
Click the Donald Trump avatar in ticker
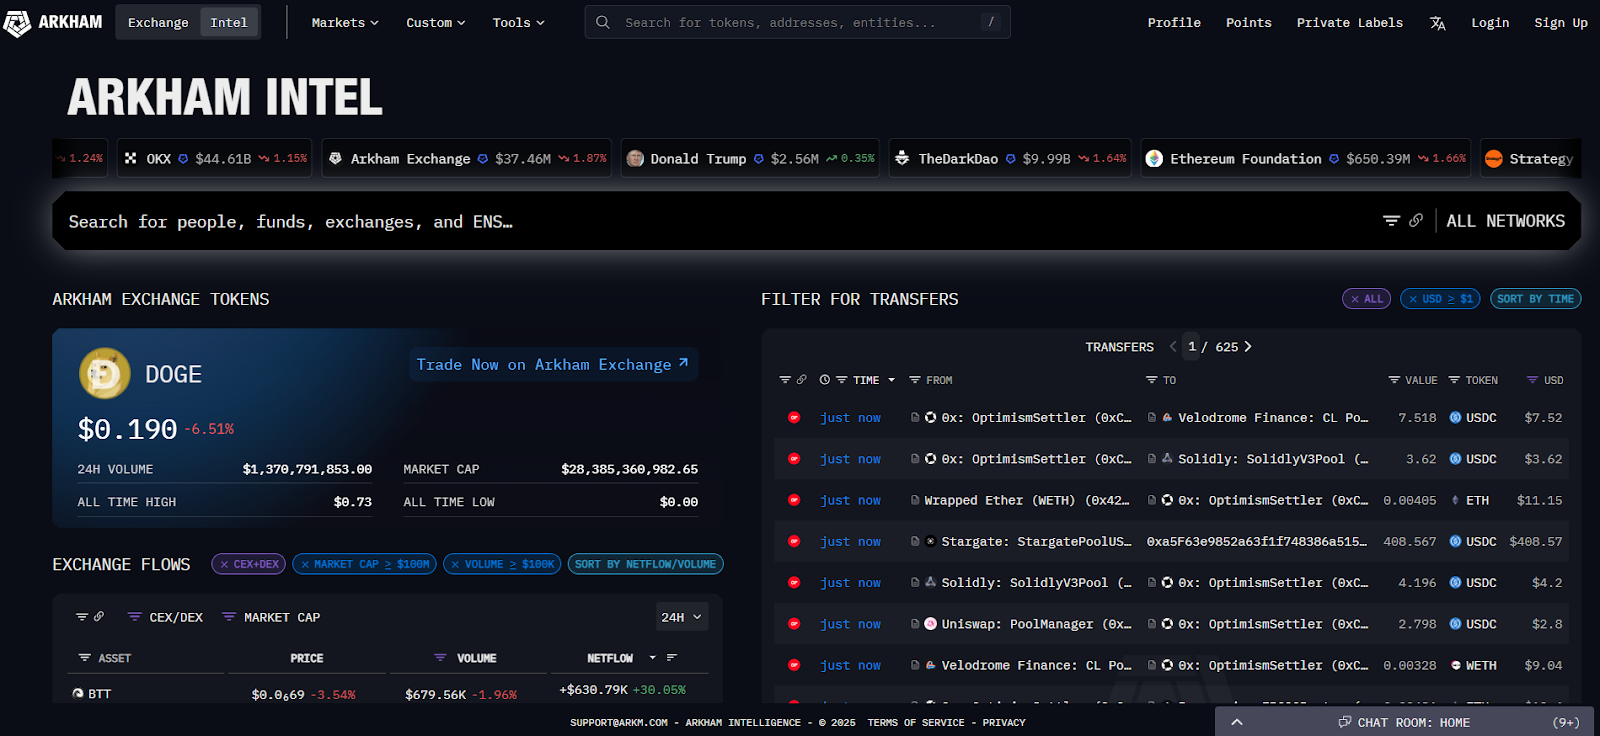[x=635, y=158]
